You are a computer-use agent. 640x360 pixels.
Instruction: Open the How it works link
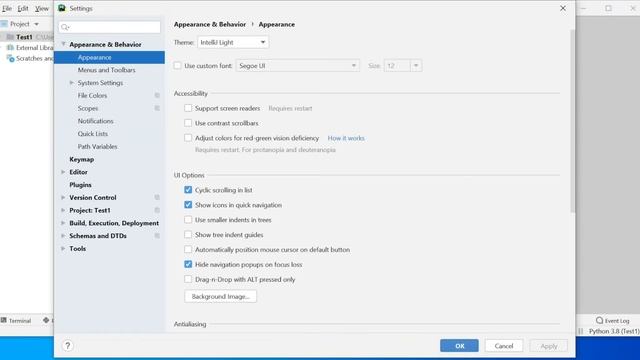coord(346,138)
